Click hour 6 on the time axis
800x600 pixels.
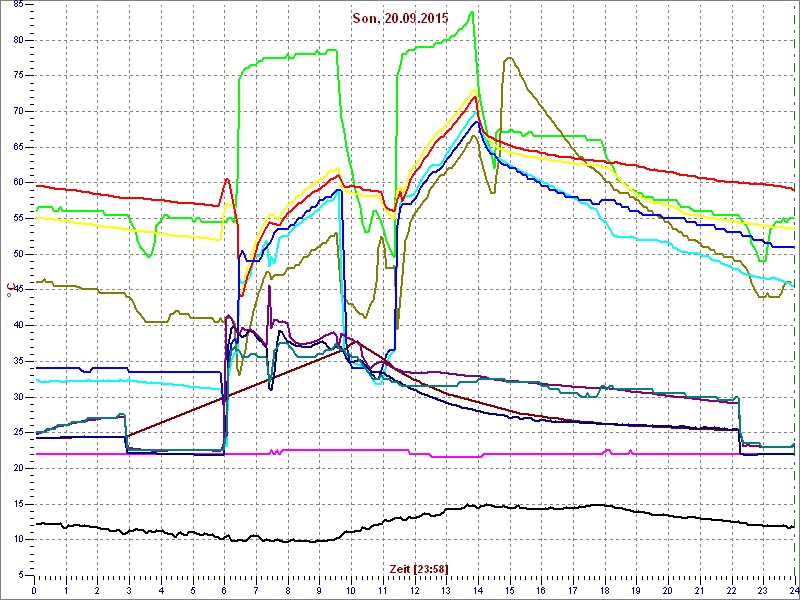point(224,591)
